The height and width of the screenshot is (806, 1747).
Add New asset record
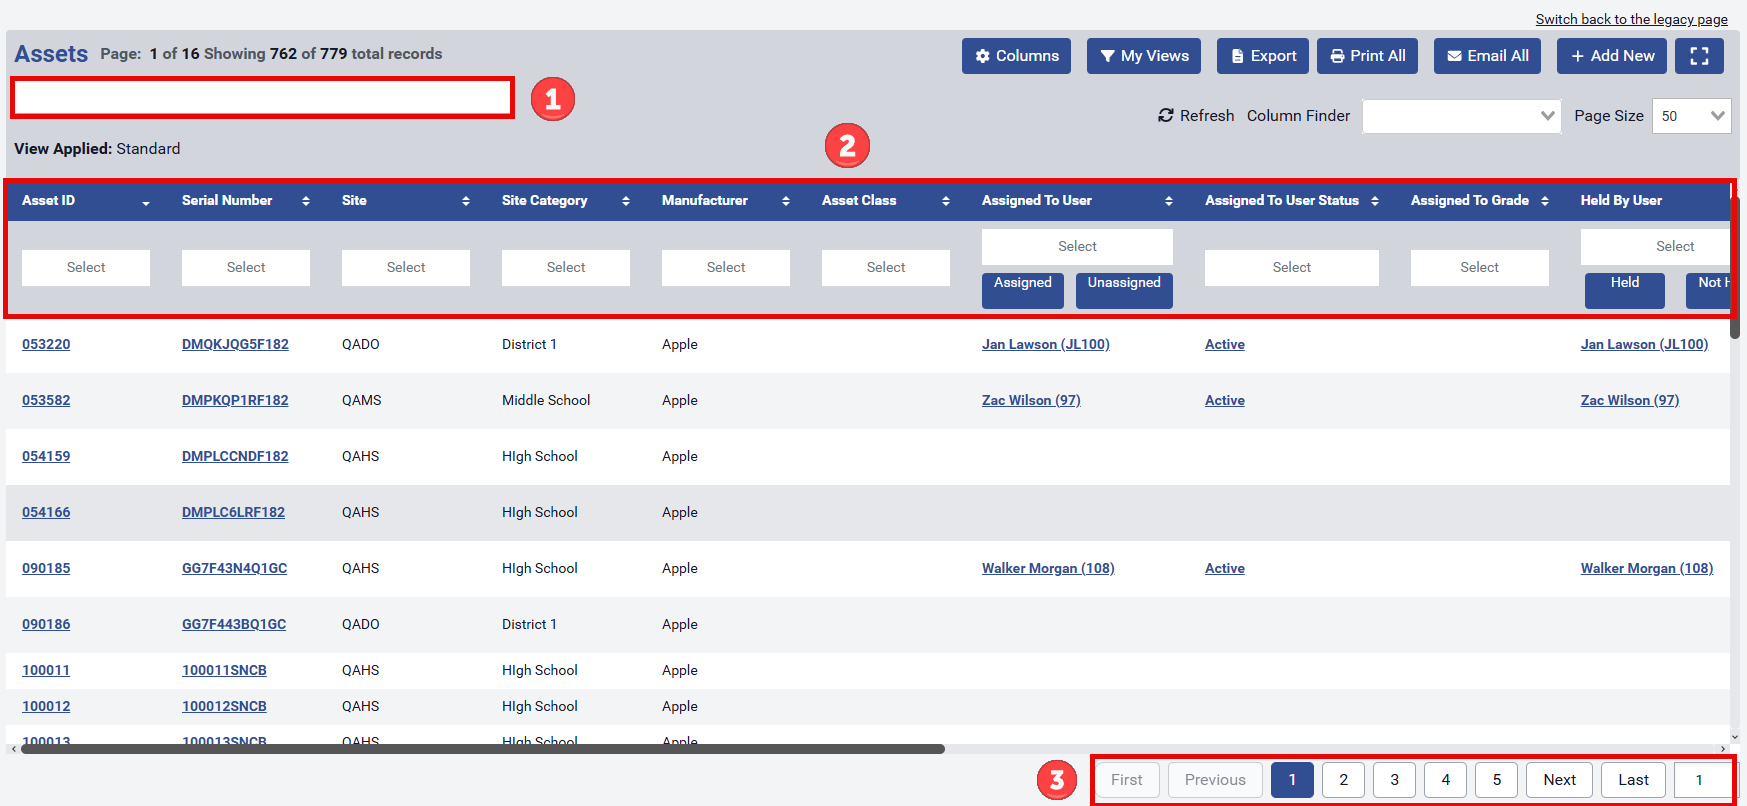coord(1611,56)
